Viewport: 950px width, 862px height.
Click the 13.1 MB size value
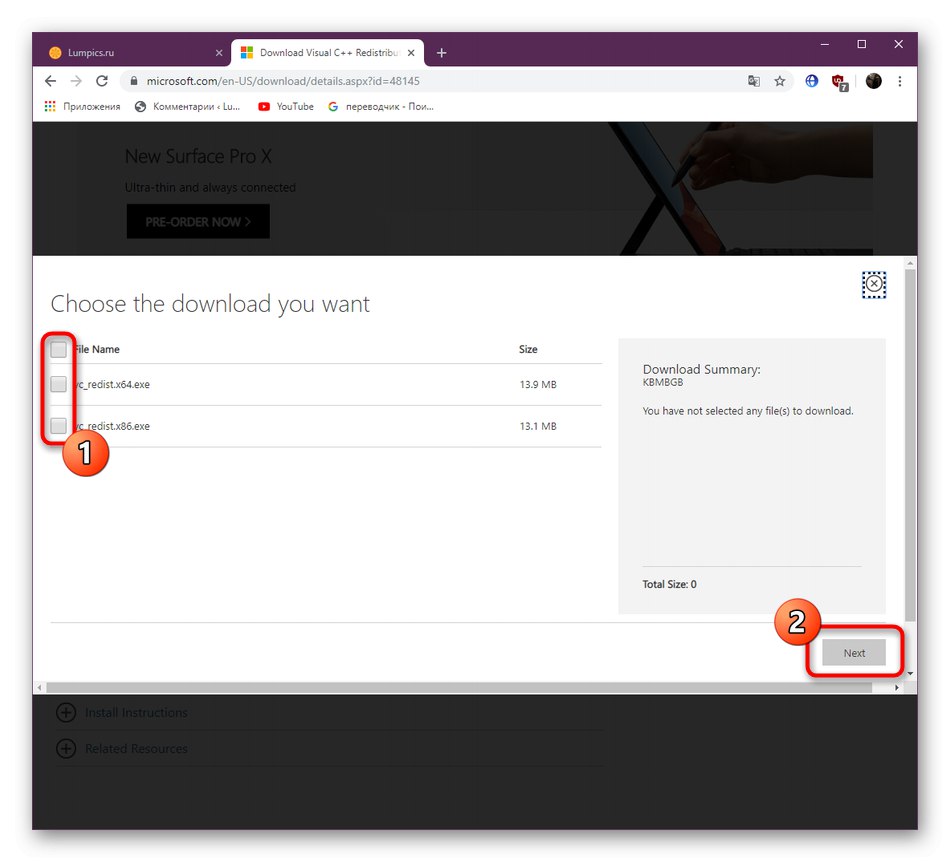[538, 426]
